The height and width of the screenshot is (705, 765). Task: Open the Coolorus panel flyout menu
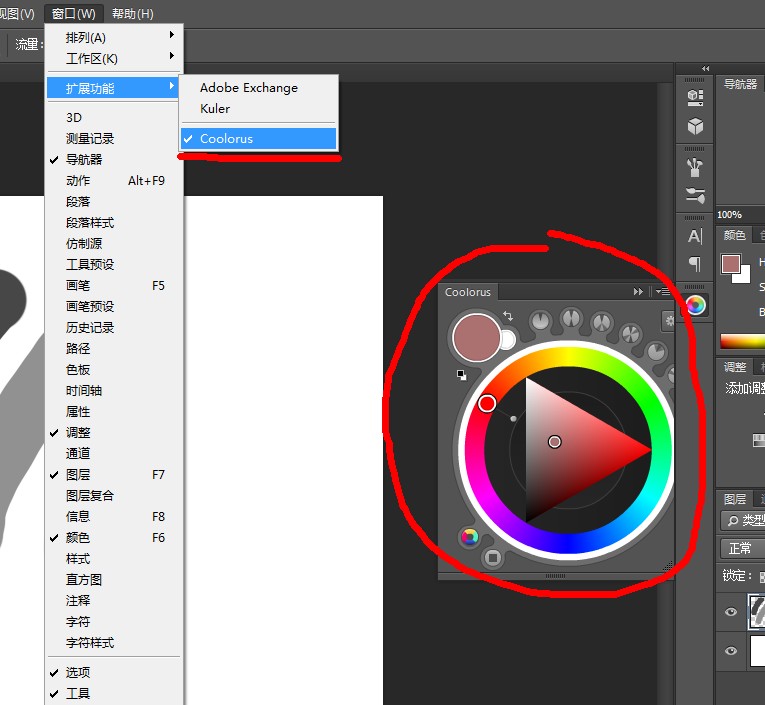click(663, 291)
